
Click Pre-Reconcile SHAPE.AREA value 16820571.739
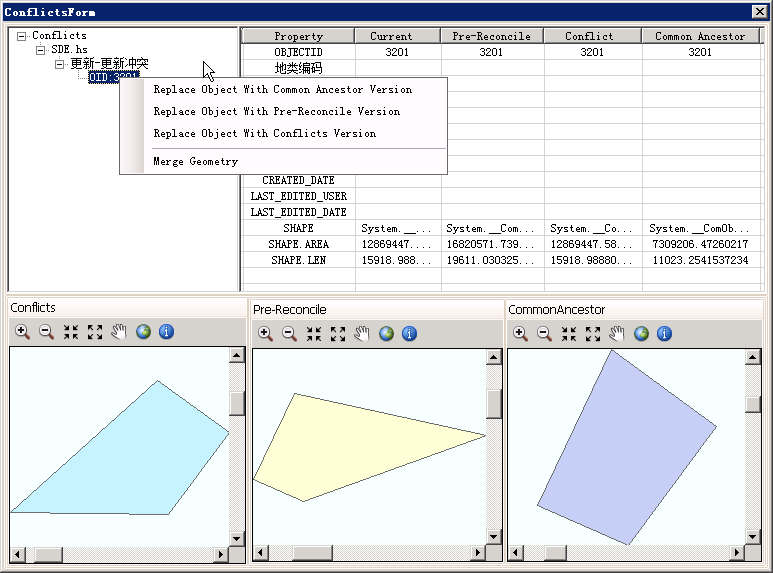[x=492, y=244]
